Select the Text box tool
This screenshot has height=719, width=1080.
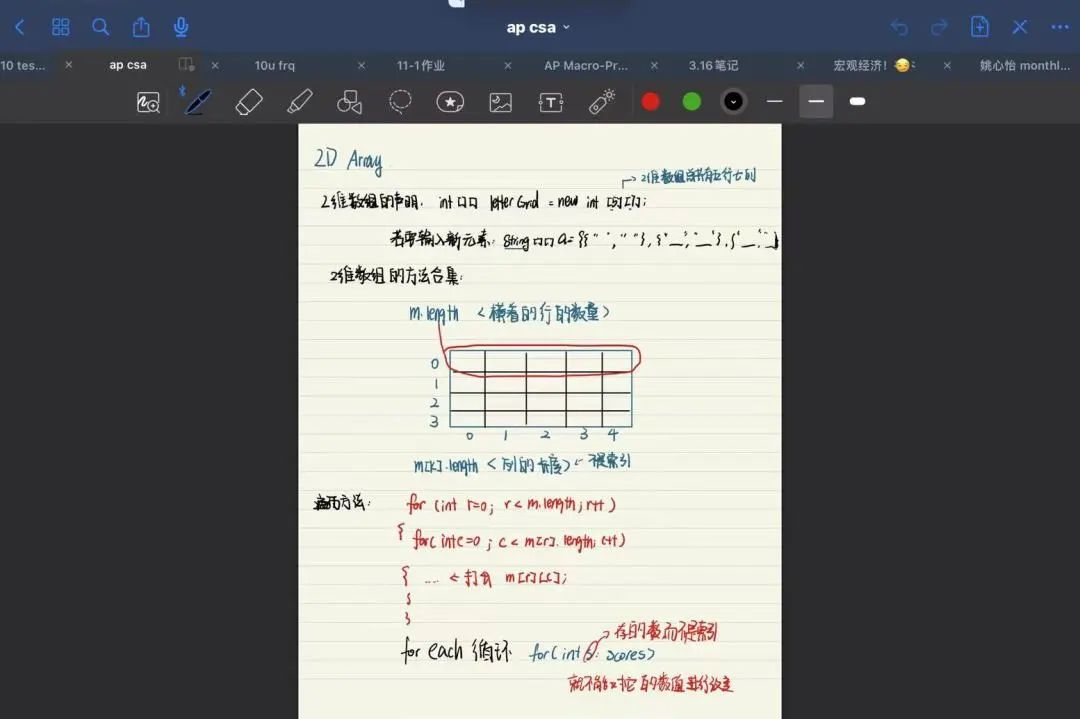[551, 102]
